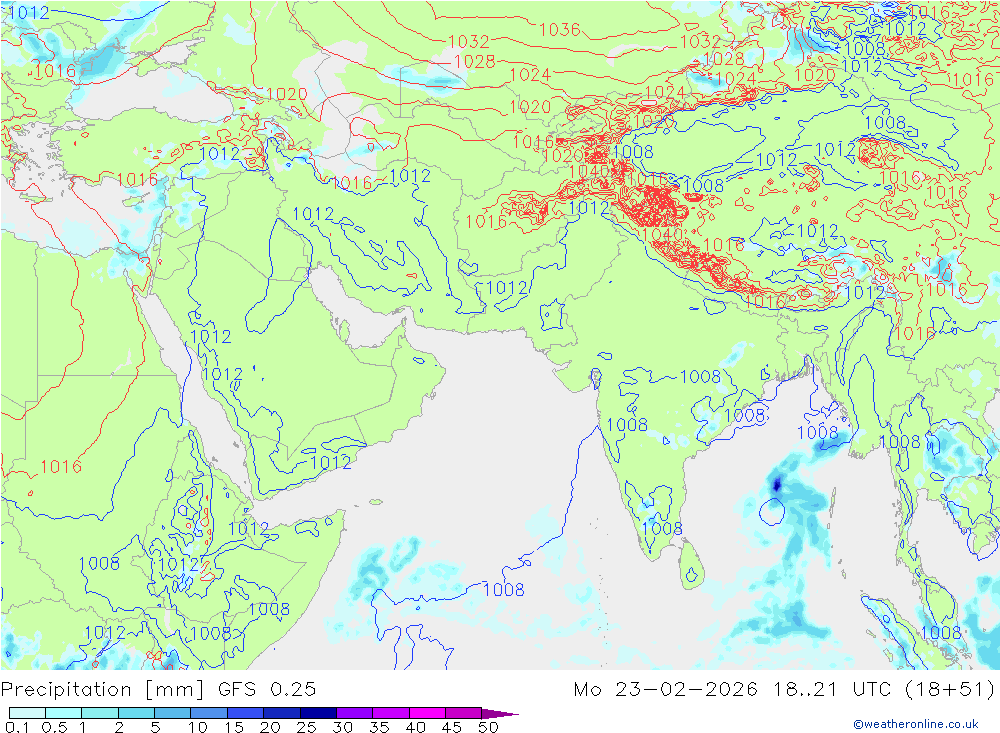Viewport: 1000px width, 733px height.
Task: Click the small closed isobar circle in Bay of Bengal
Action: pos(772,511)
